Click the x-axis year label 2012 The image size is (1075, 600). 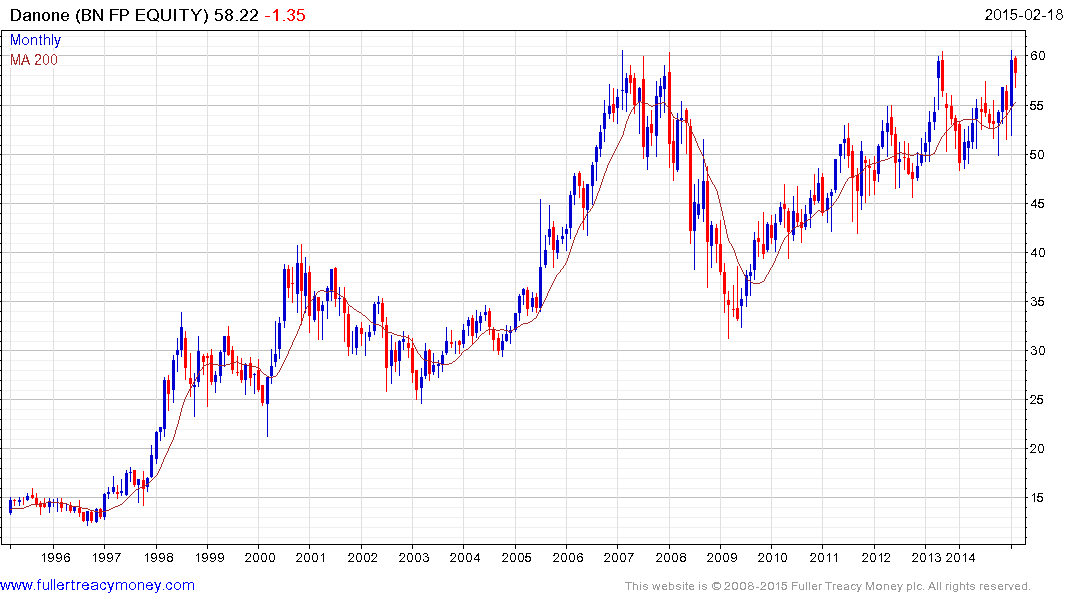875,557
